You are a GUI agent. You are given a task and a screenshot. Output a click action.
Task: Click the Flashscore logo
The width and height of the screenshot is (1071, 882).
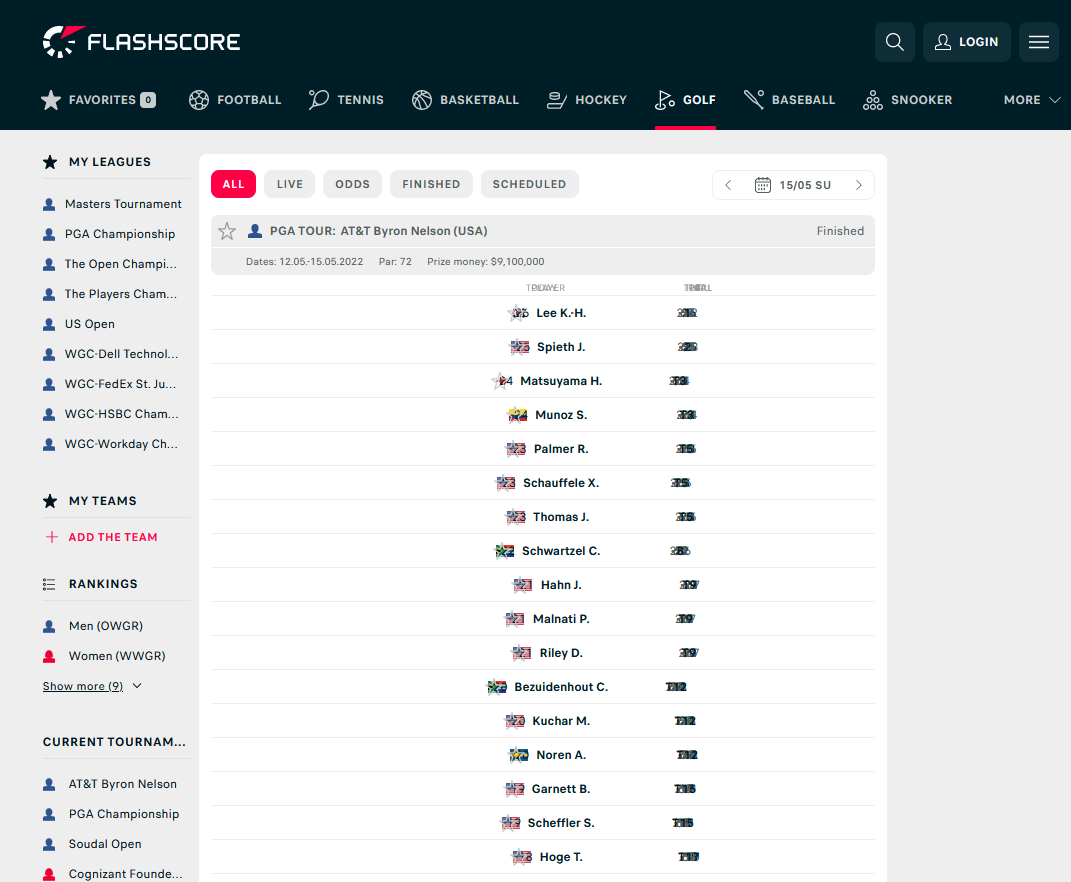[x=141, y=42]
